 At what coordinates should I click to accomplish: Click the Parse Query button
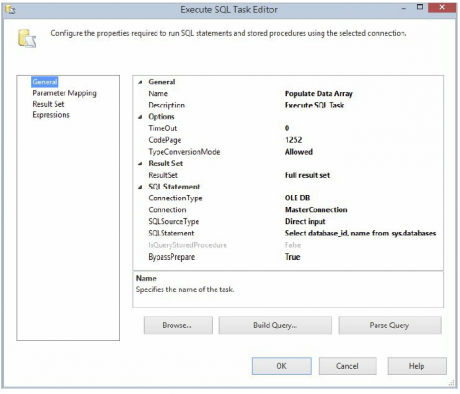pos(390,325)
